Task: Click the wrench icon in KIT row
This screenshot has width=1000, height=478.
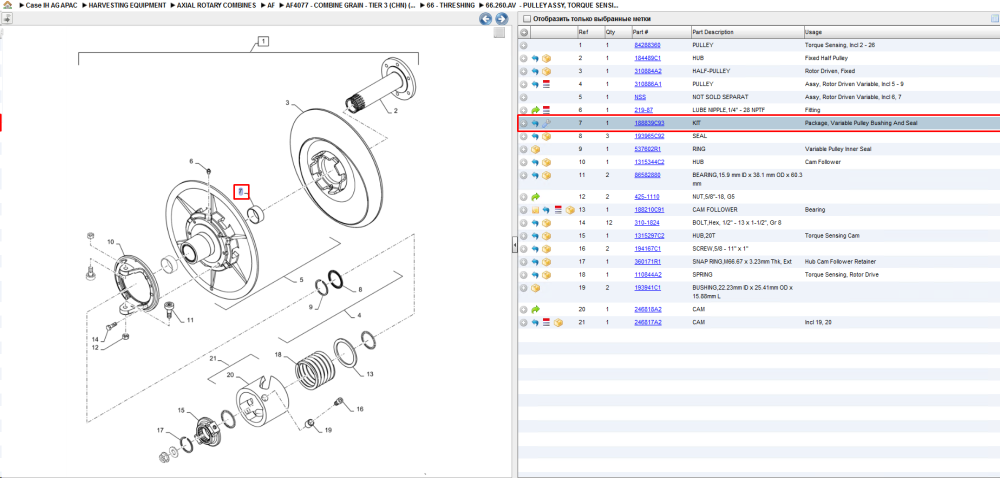Action: pyautogui.click(x=547, y=123)
